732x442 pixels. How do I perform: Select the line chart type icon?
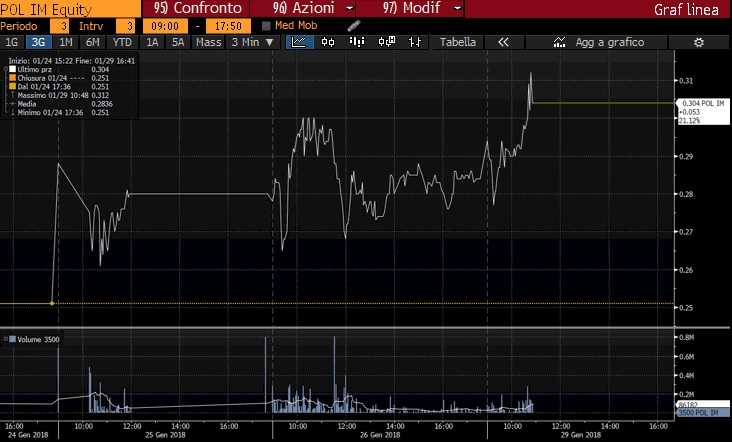click(x=299, y=42)
